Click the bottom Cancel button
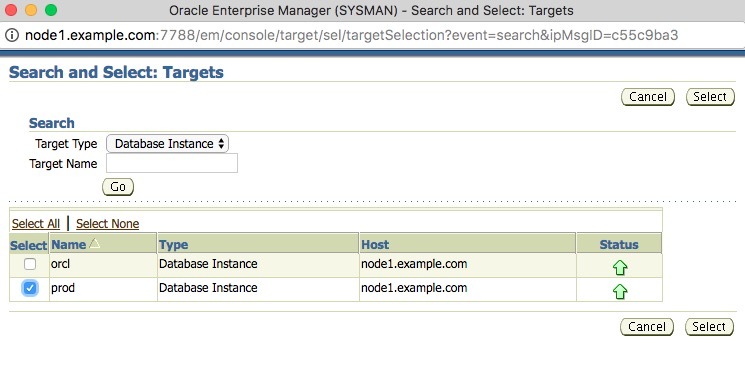The image size is (745, 365). click(647, 327)
